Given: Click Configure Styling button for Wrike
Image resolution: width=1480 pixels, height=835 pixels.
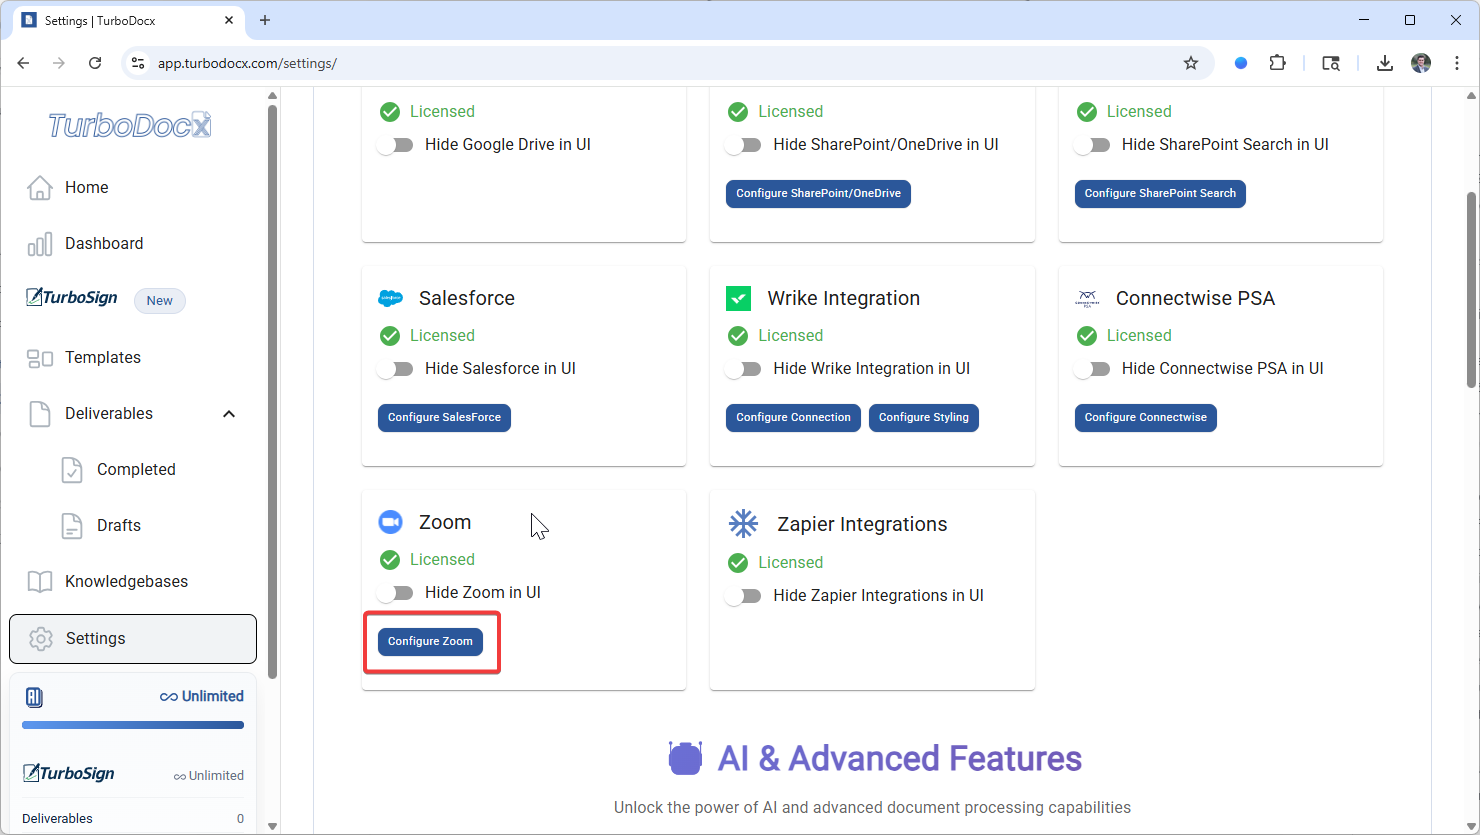Looking at the screenshot, I should (x=924, y=418).
